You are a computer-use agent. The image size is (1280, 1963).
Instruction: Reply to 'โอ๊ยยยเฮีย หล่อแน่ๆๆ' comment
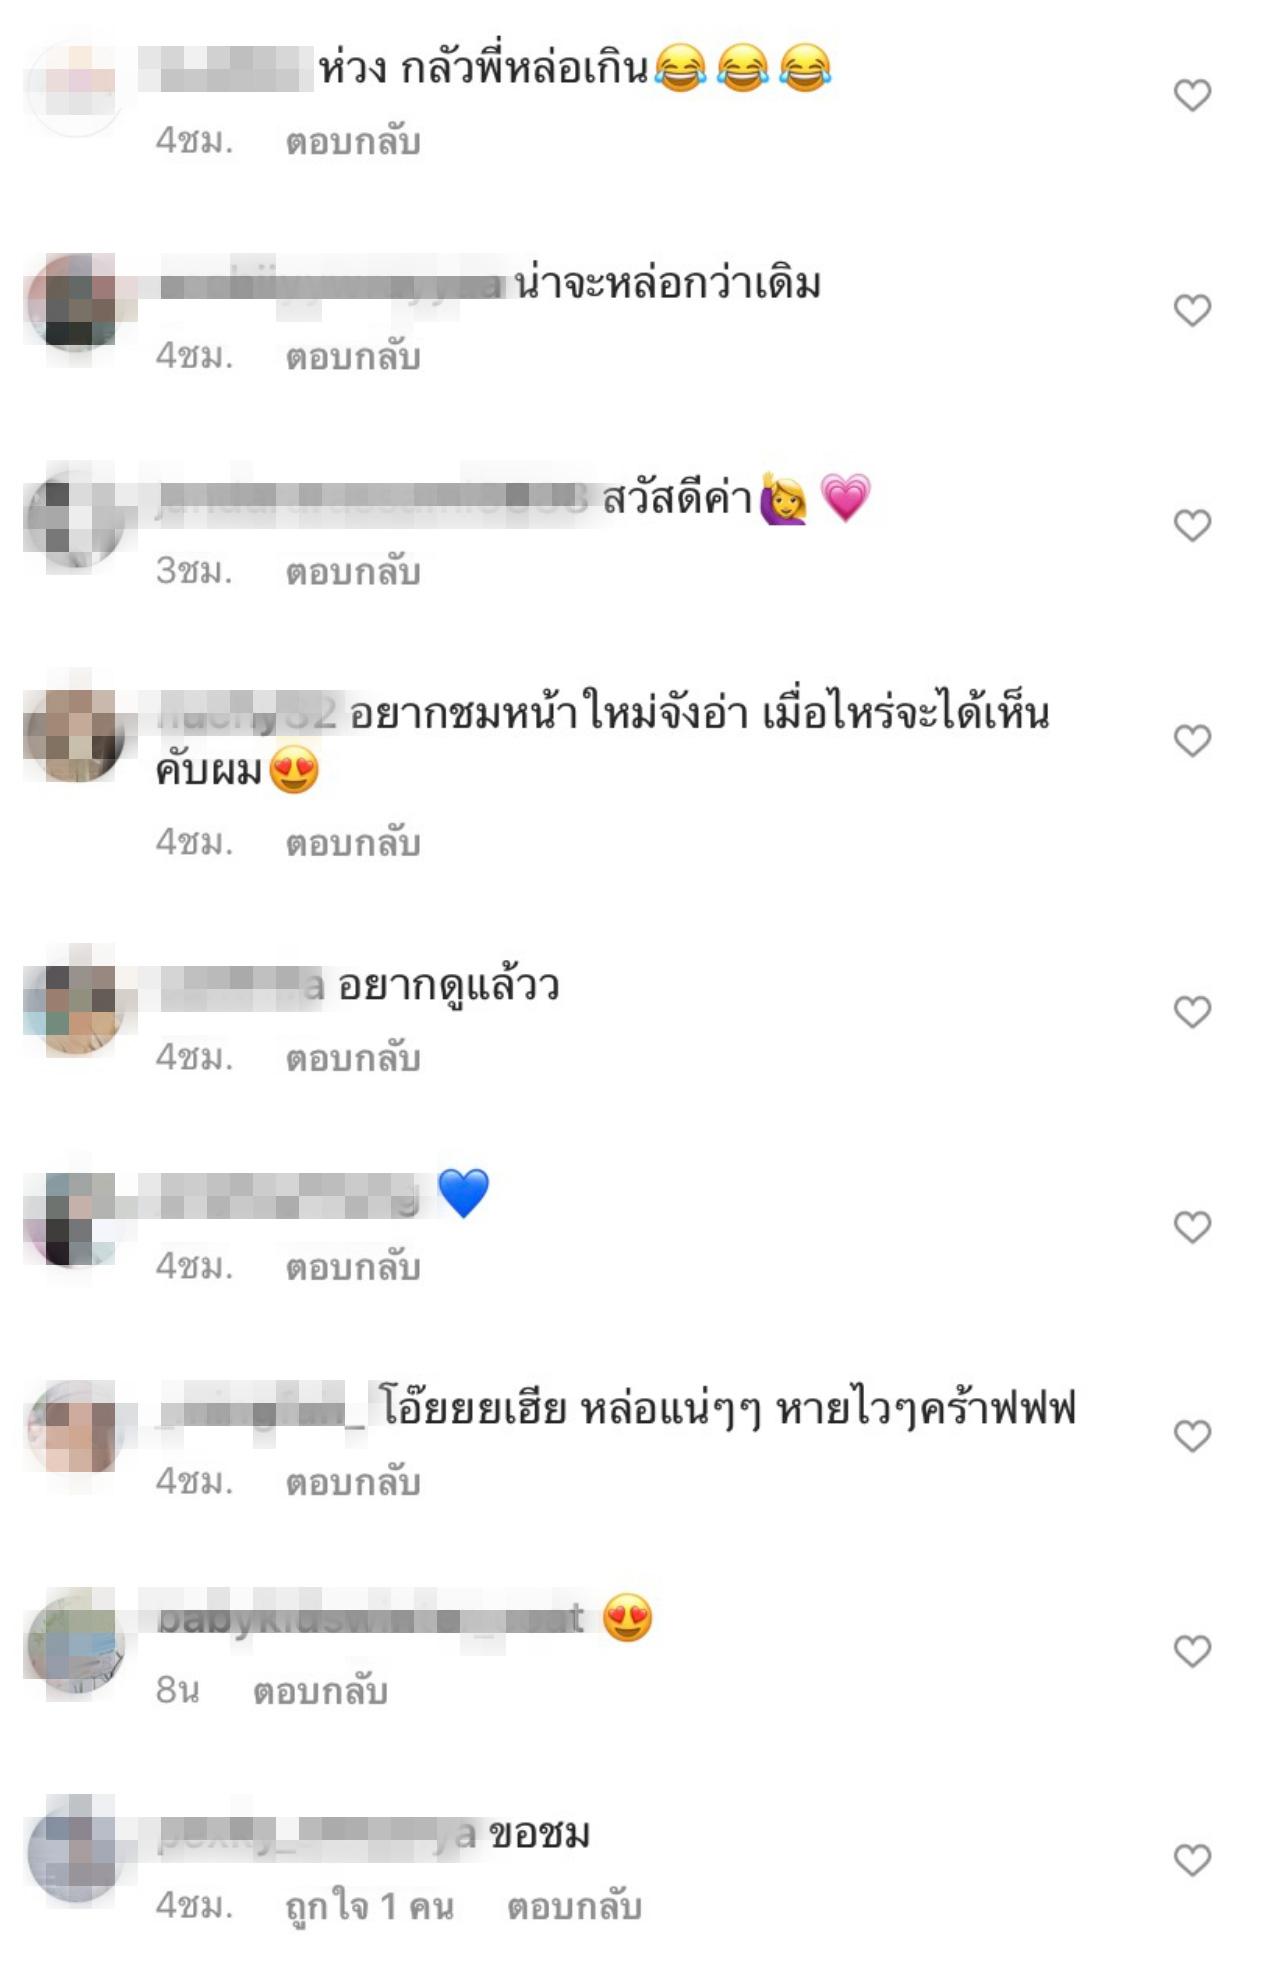point(353,1481)
